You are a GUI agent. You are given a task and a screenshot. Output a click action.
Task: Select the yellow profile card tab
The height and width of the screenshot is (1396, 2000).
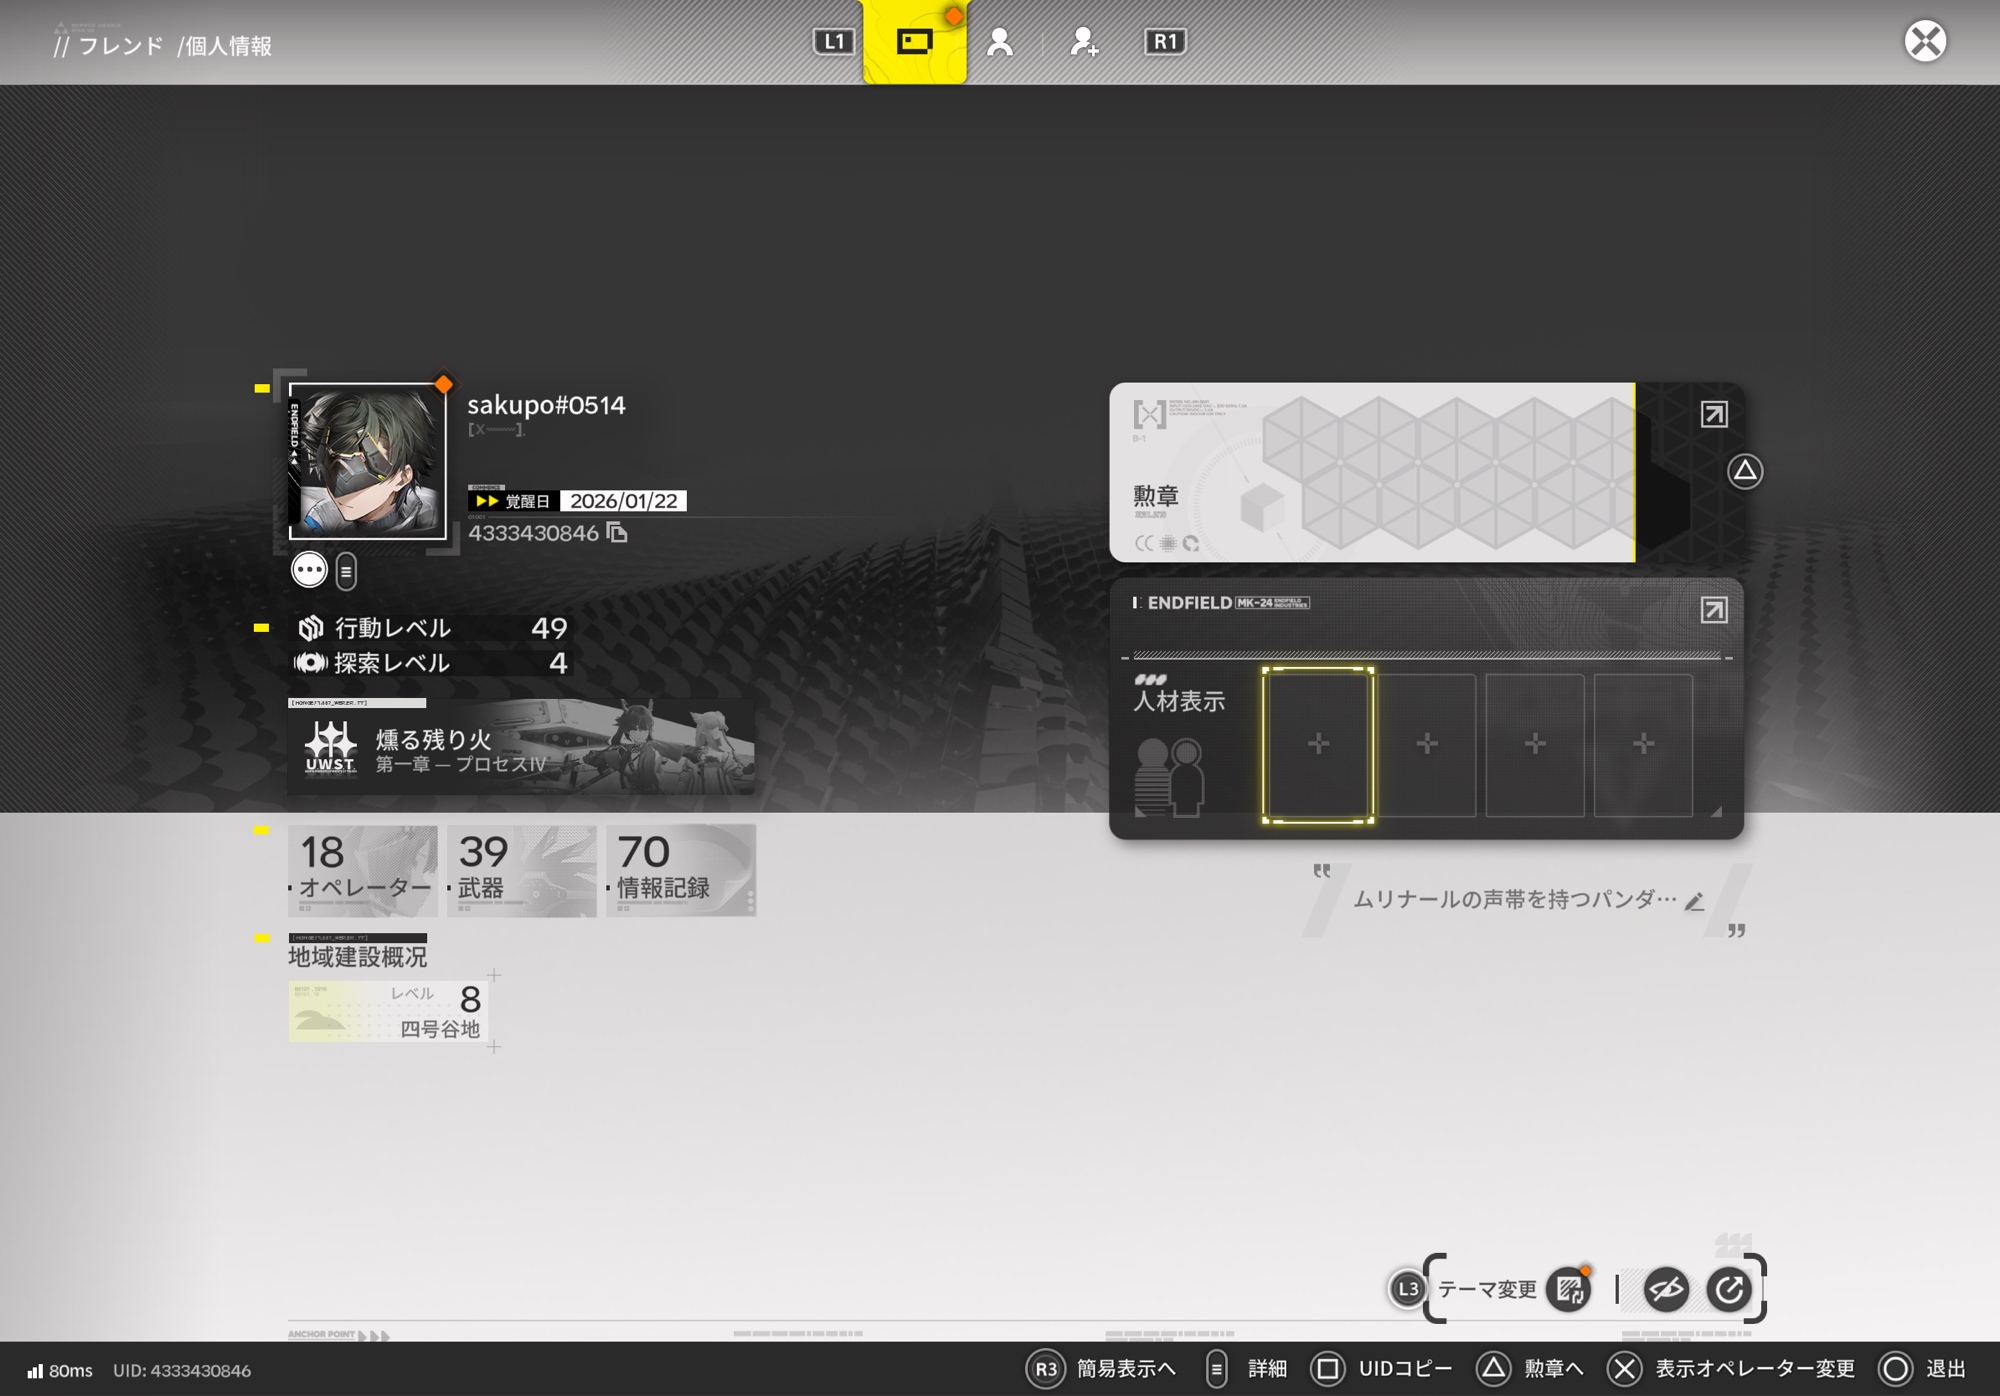pyautogui.click(x=914, y=42)
